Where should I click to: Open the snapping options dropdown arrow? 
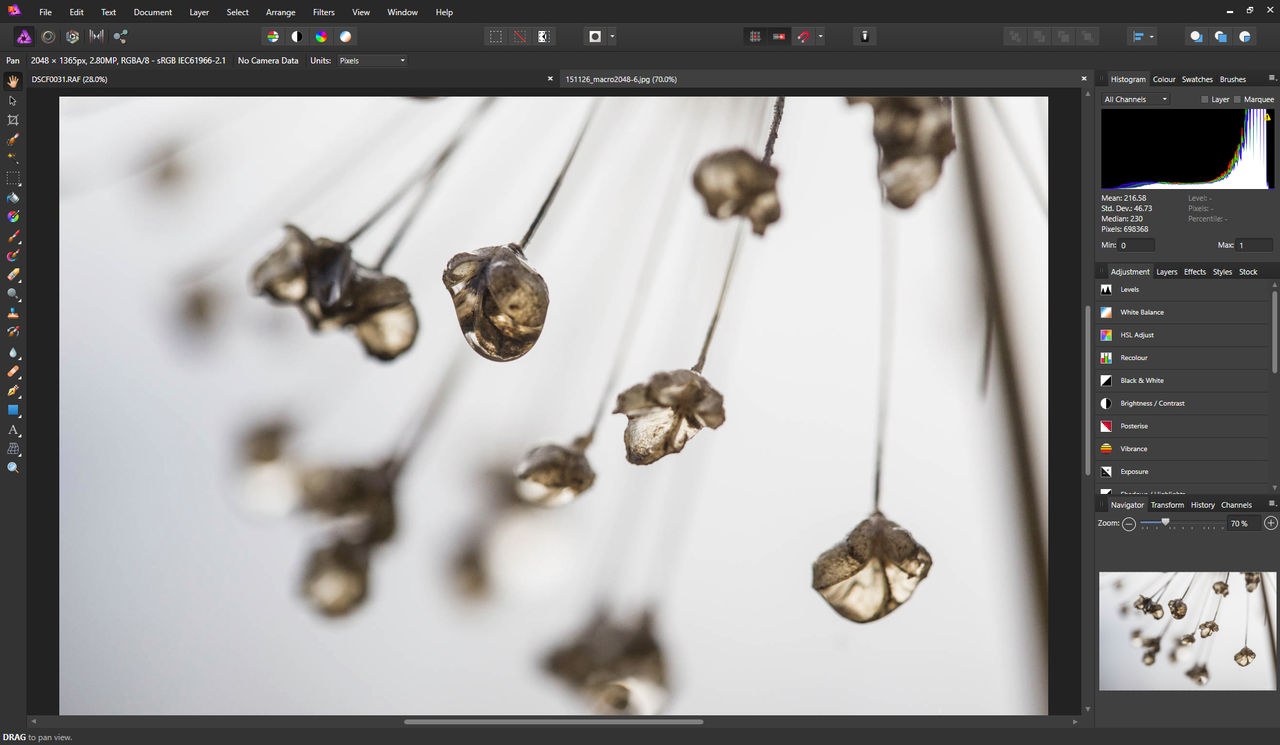[x=820, y=36]
